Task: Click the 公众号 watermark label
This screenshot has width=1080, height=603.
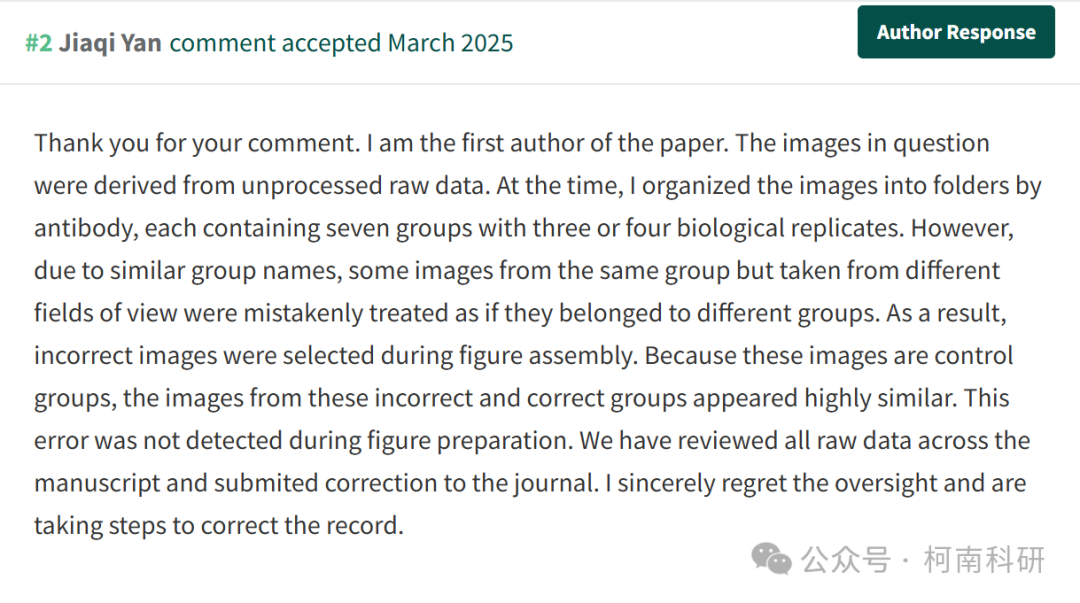Action: (x=846, y=560)
